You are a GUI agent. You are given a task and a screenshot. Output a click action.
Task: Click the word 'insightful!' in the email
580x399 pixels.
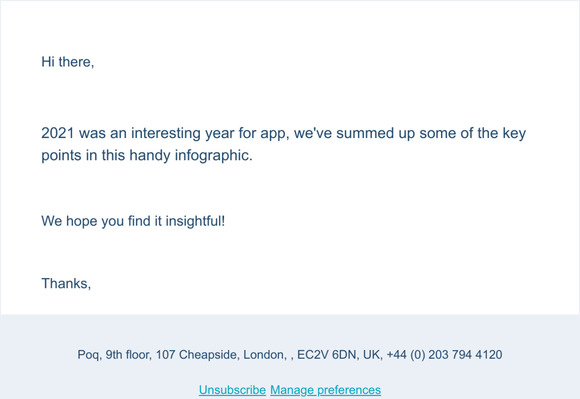tap(195, 221)
